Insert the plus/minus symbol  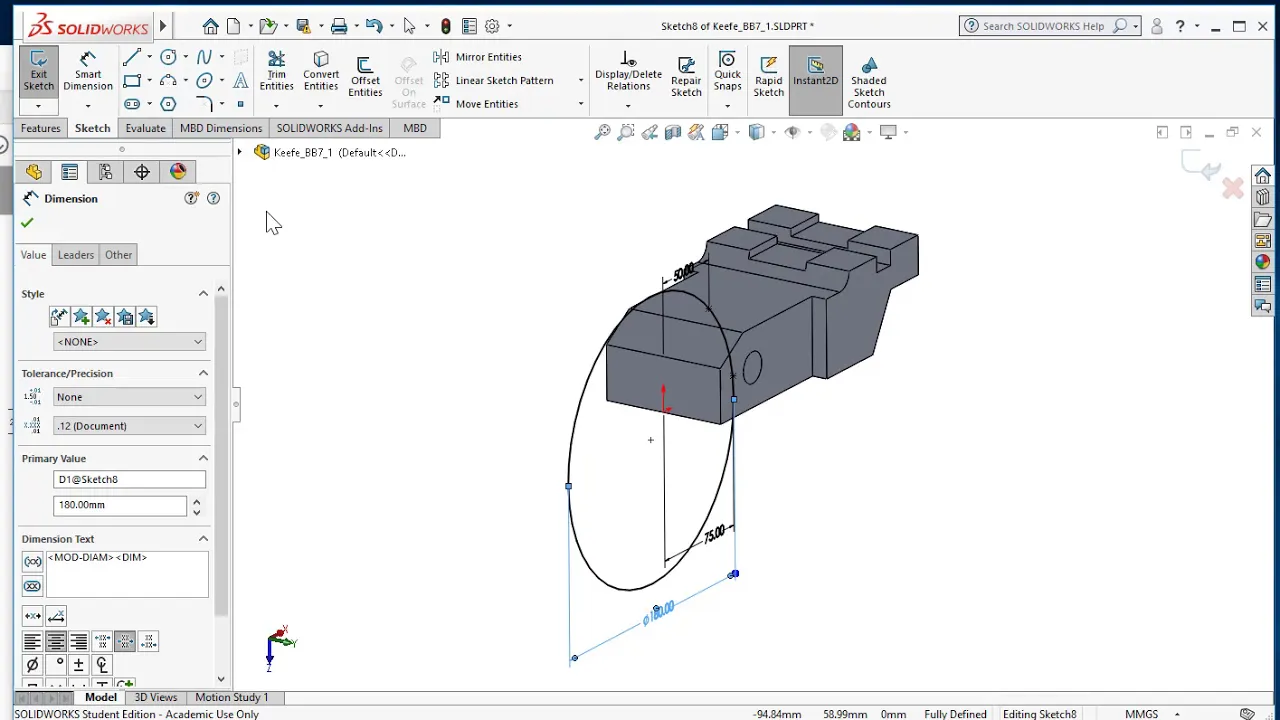click(x=78, y=665)
